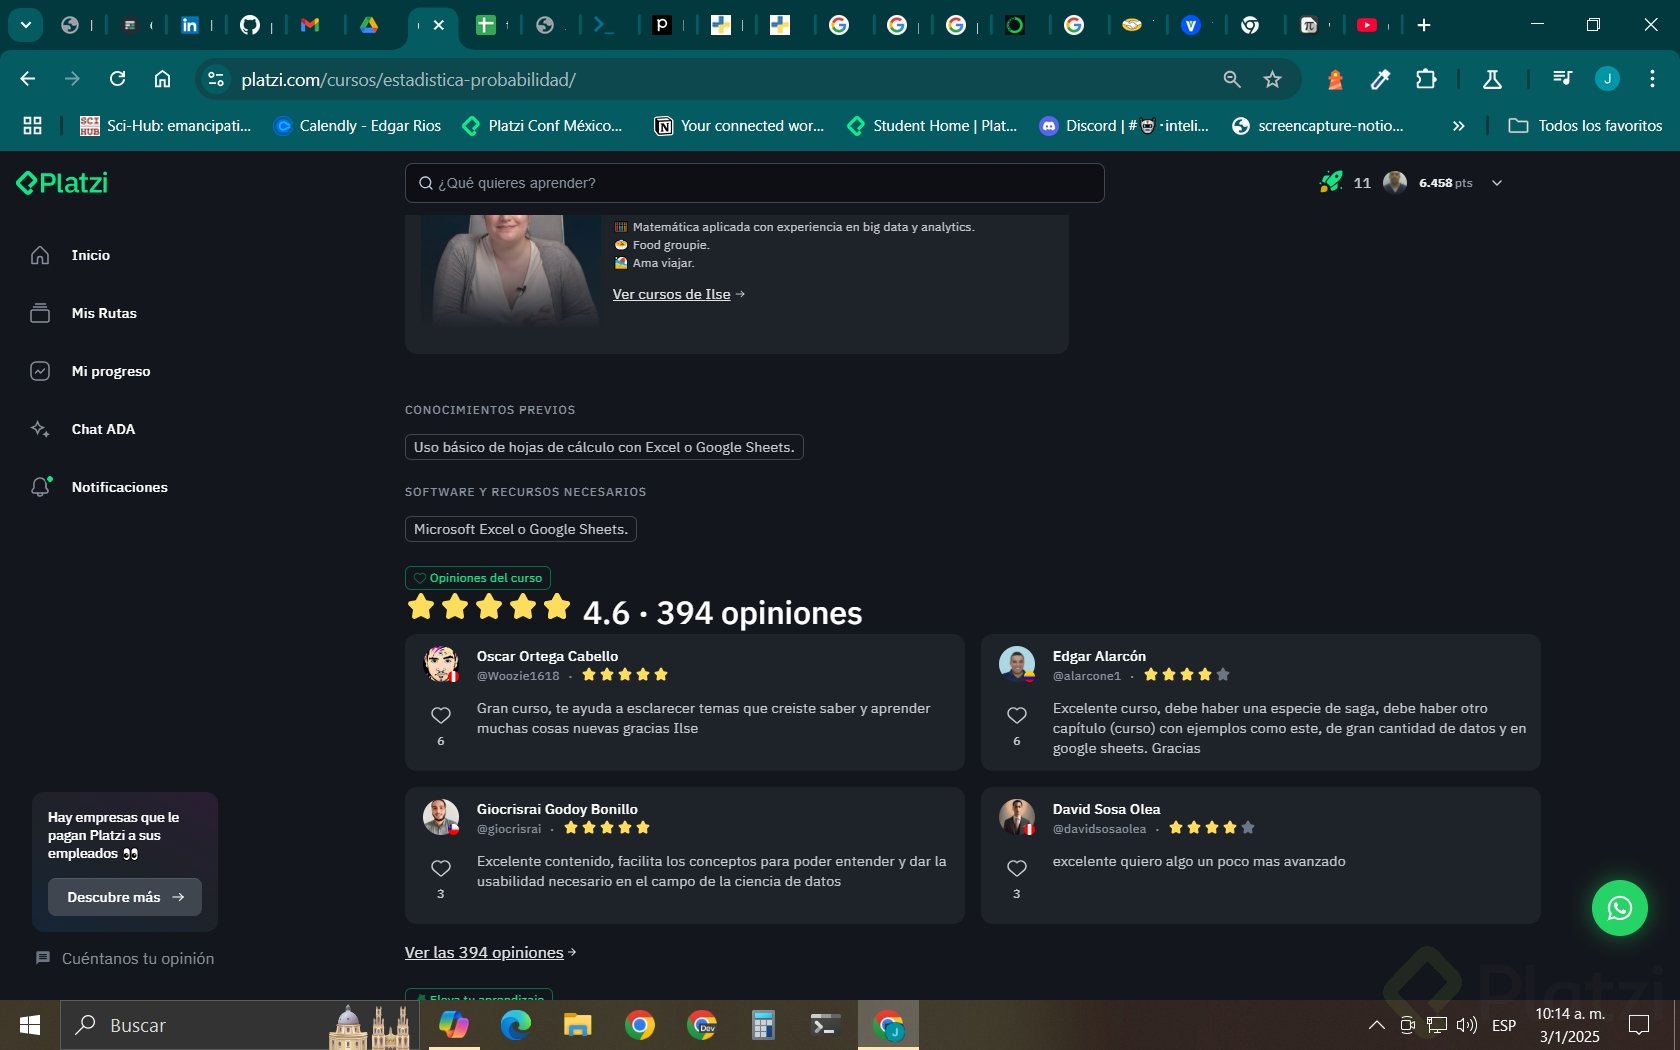Open the apps grid in bookmarks bar
The height and width of the screenshot is (1050, 1680).
(x=32, y=126)
